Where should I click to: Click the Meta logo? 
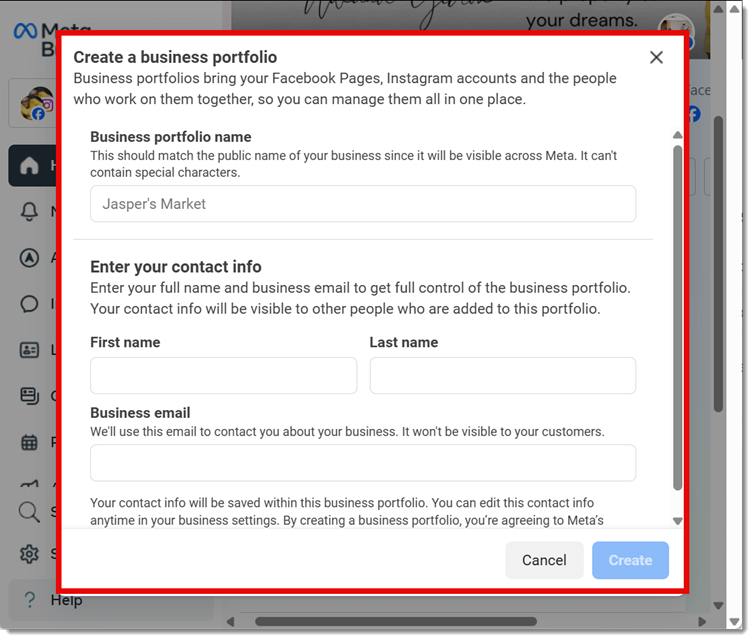coord(25,31)
